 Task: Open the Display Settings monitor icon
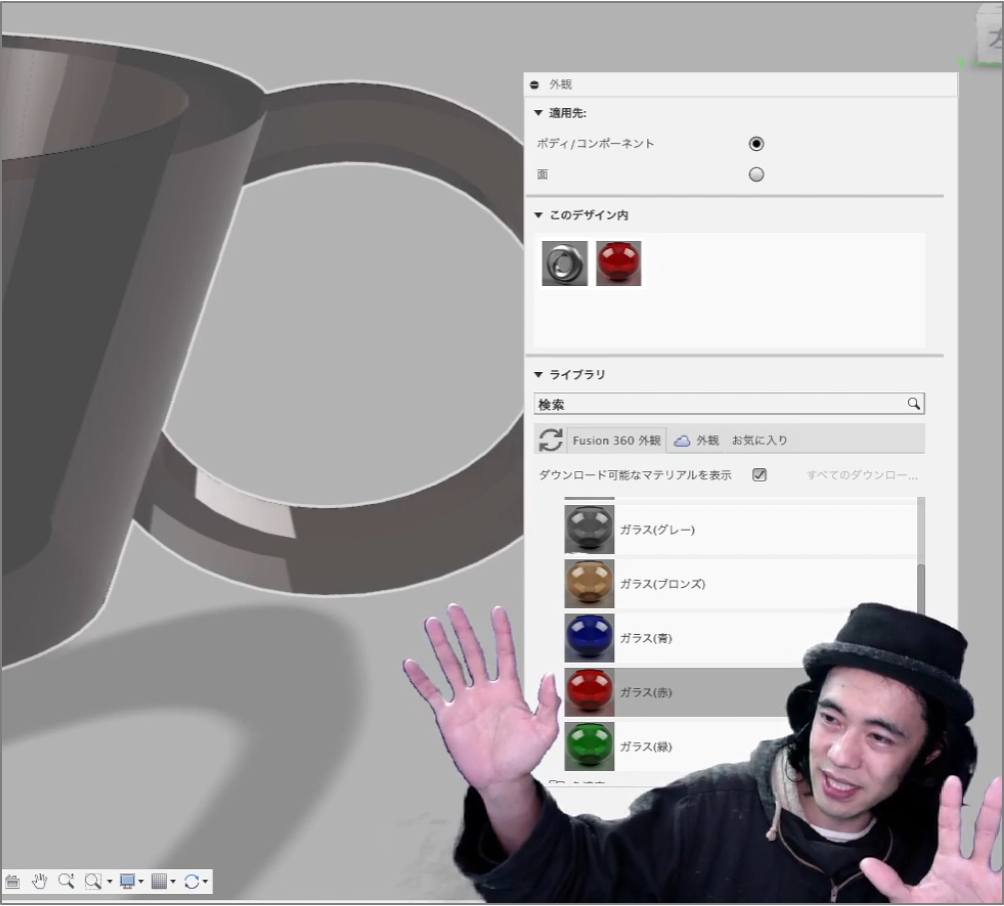pyautogui.click(x=127, y=881)
